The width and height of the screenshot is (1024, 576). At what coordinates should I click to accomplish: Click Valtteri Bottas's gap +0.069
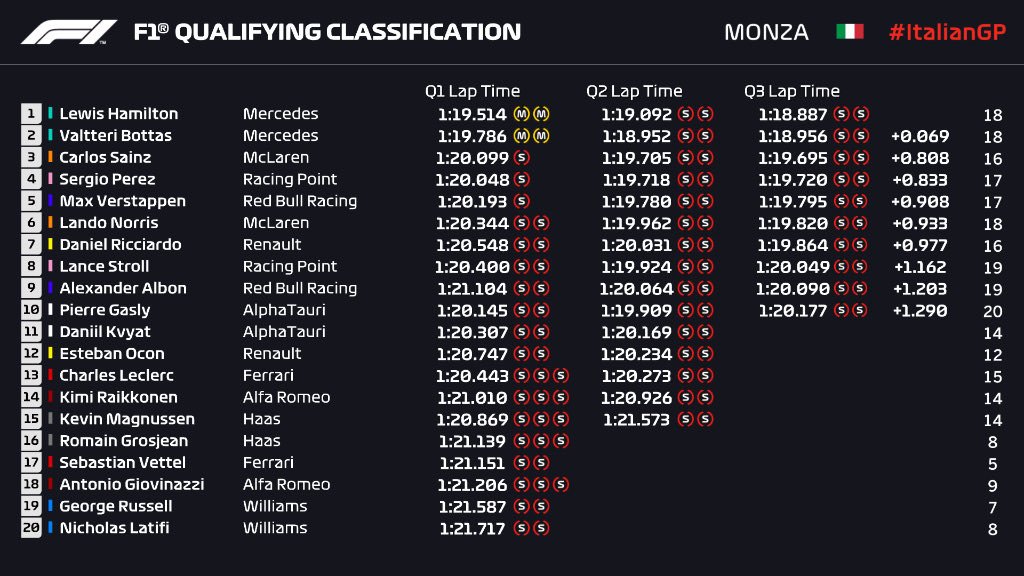(x=920, y=136)
